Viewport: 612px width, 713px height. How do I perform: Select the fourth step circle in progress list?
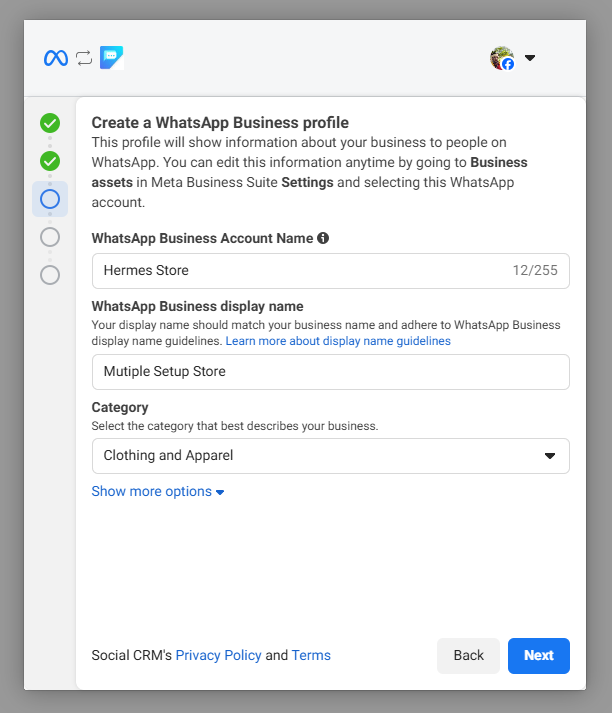tap(50, 237)
